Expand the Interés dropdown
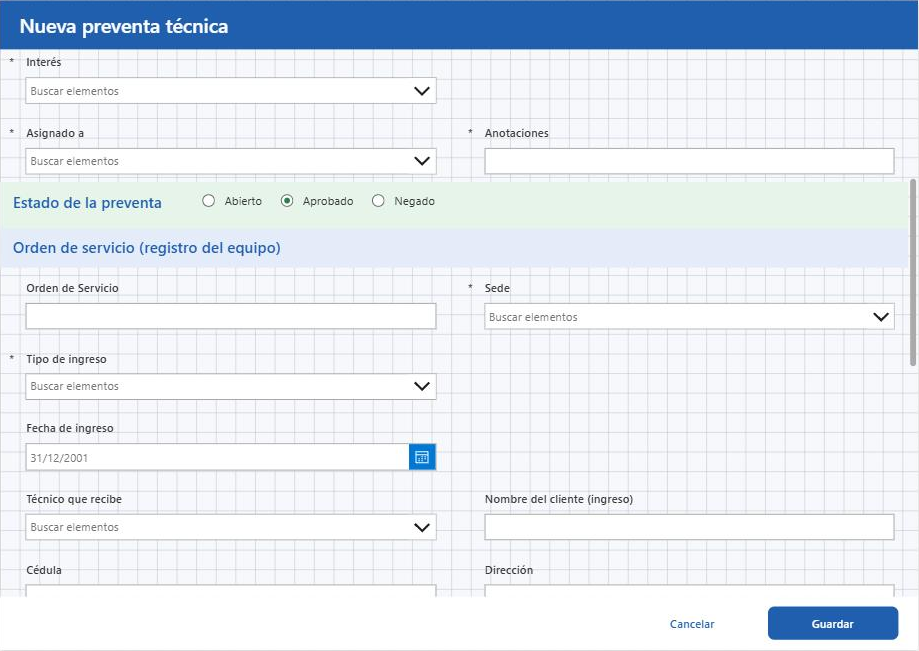Image resolution: width=919 pixels, height=651 pixels. [x=231, y=91]
